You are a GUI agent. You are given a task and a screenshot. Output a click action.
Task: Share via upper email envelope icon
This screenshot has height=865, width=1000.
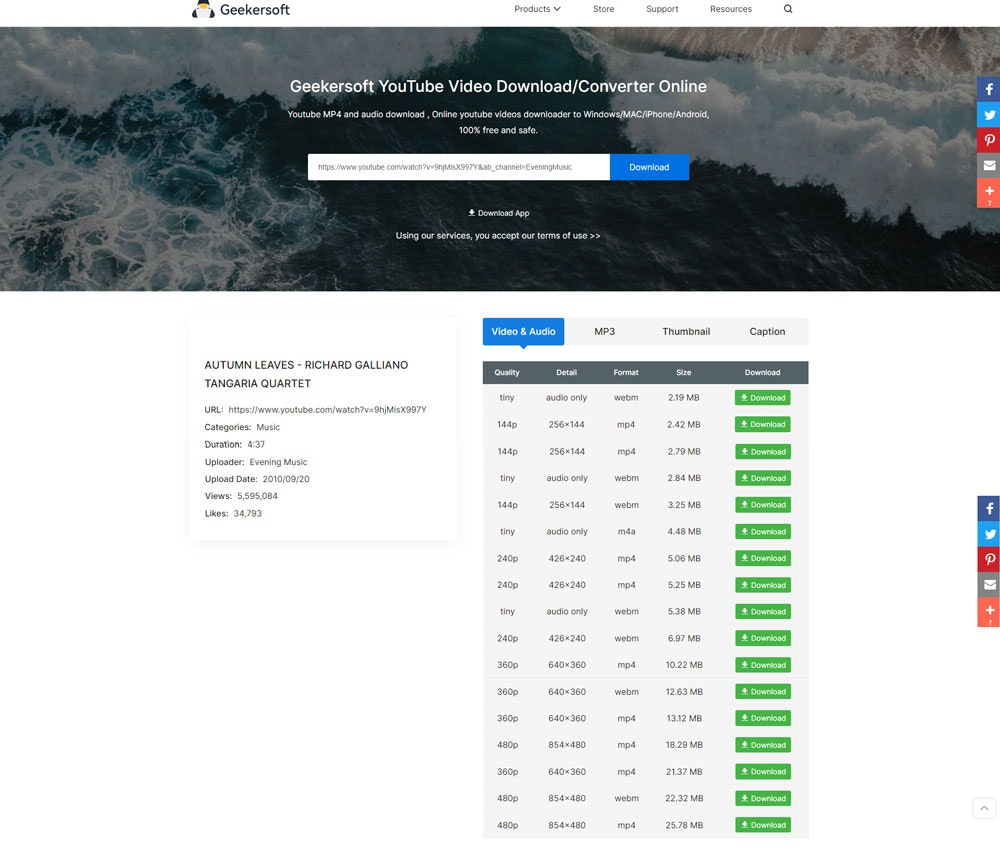(x=989, y=166)
